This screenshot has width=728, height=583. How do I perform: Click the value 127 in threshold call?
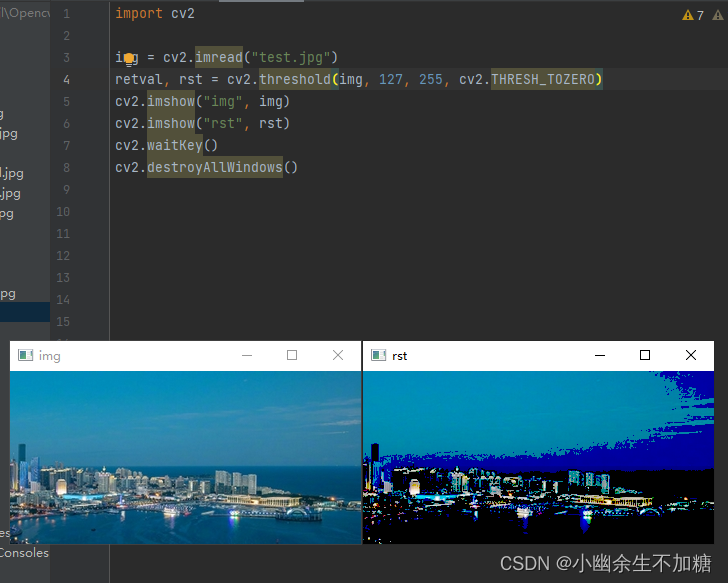click(390, 79)
